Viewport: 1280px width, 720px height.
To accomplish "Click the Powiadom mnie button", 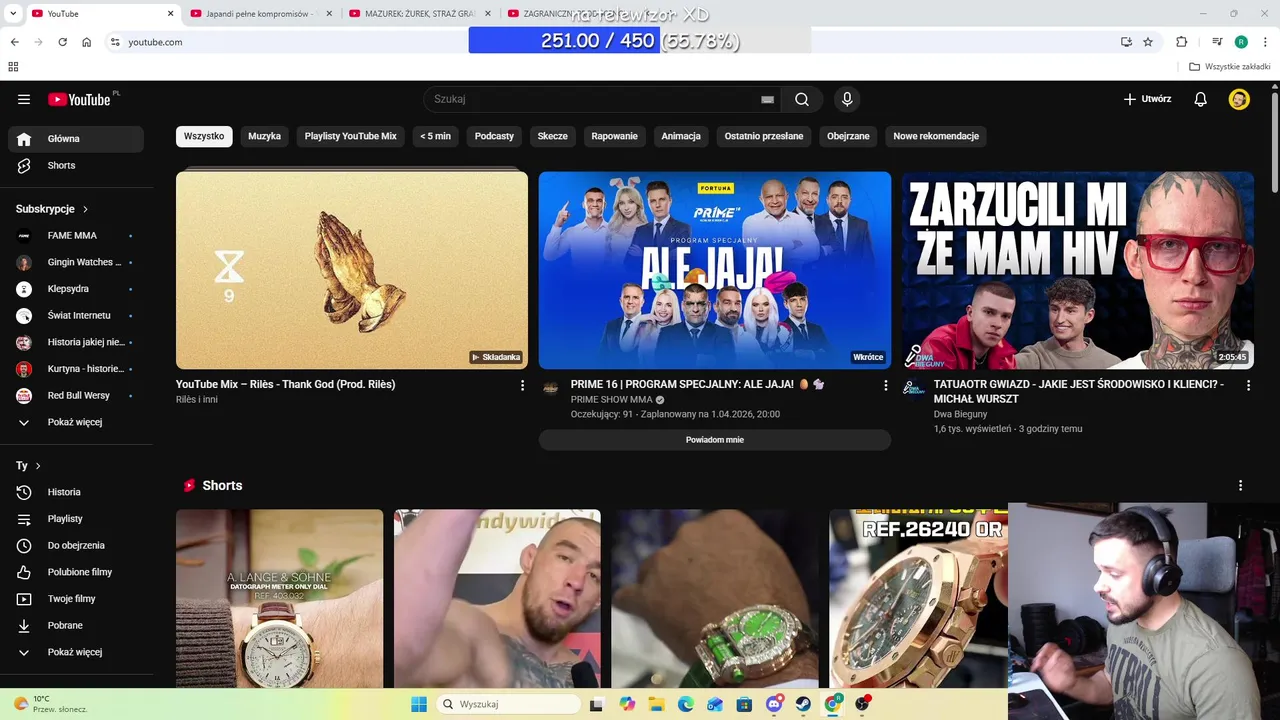I will coord(715,440).
